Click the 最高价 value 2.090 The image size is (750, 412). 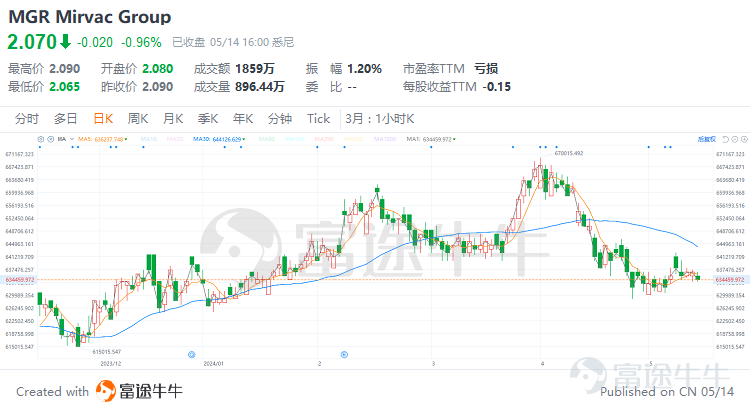click(65, 69)
